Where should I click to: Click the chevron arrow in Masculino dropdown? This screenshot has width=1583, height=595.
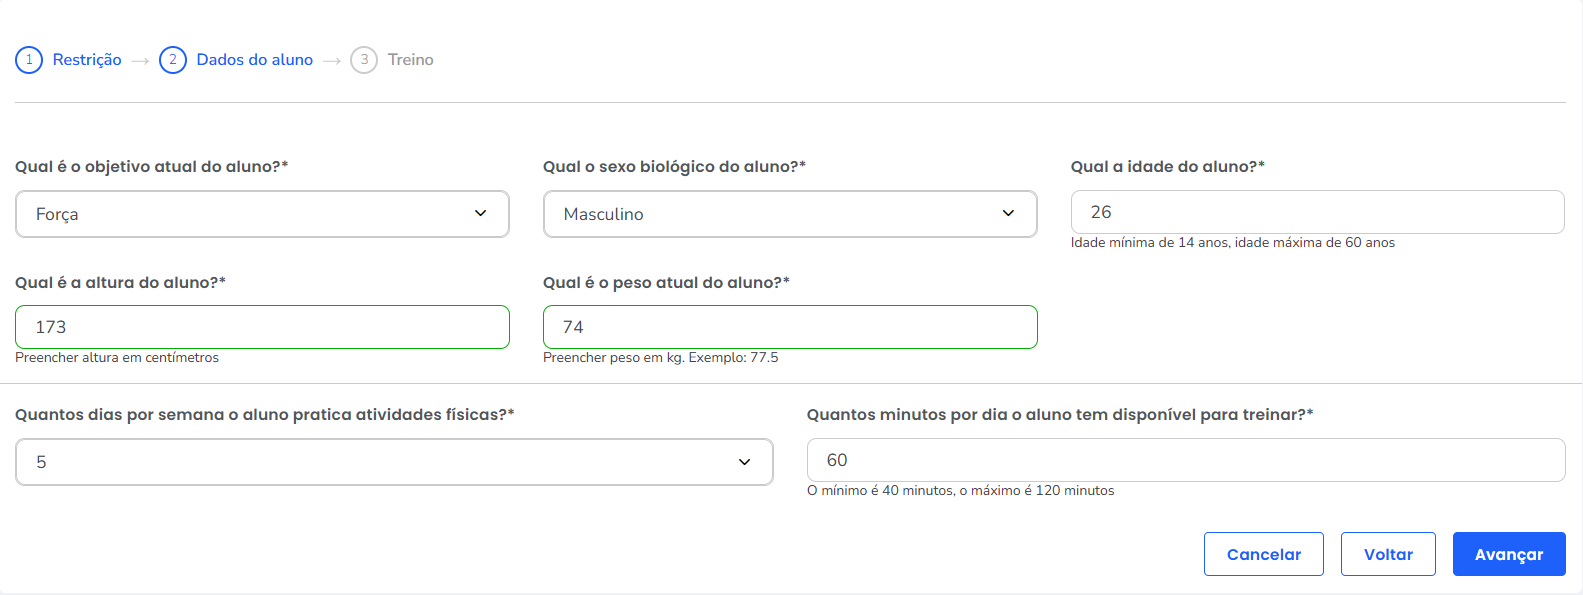tap(1008, 213)
